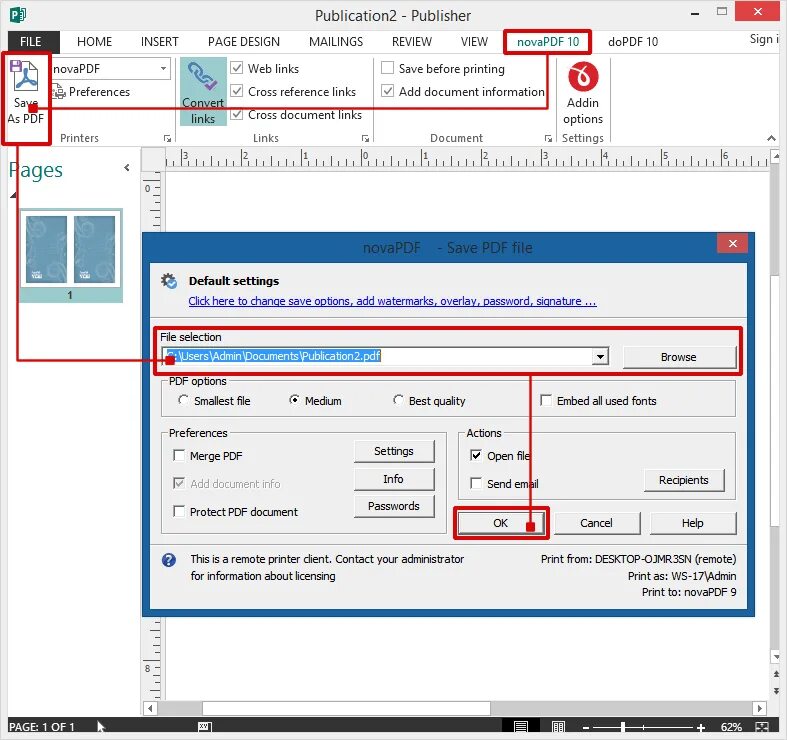Open Settings in Preferences group
The height and width of the screenshot is (740, 787).
[x=394, y=451]
